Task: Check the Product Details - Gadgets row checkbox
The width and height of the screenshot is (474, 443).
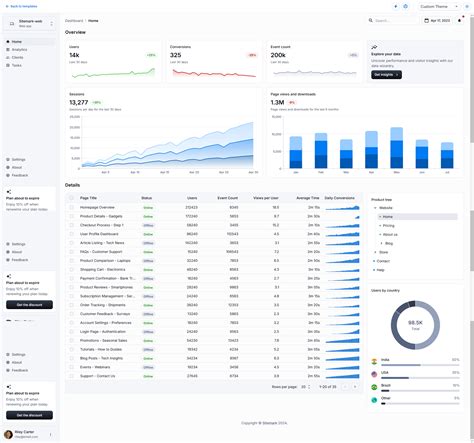Action: point(71,216)
